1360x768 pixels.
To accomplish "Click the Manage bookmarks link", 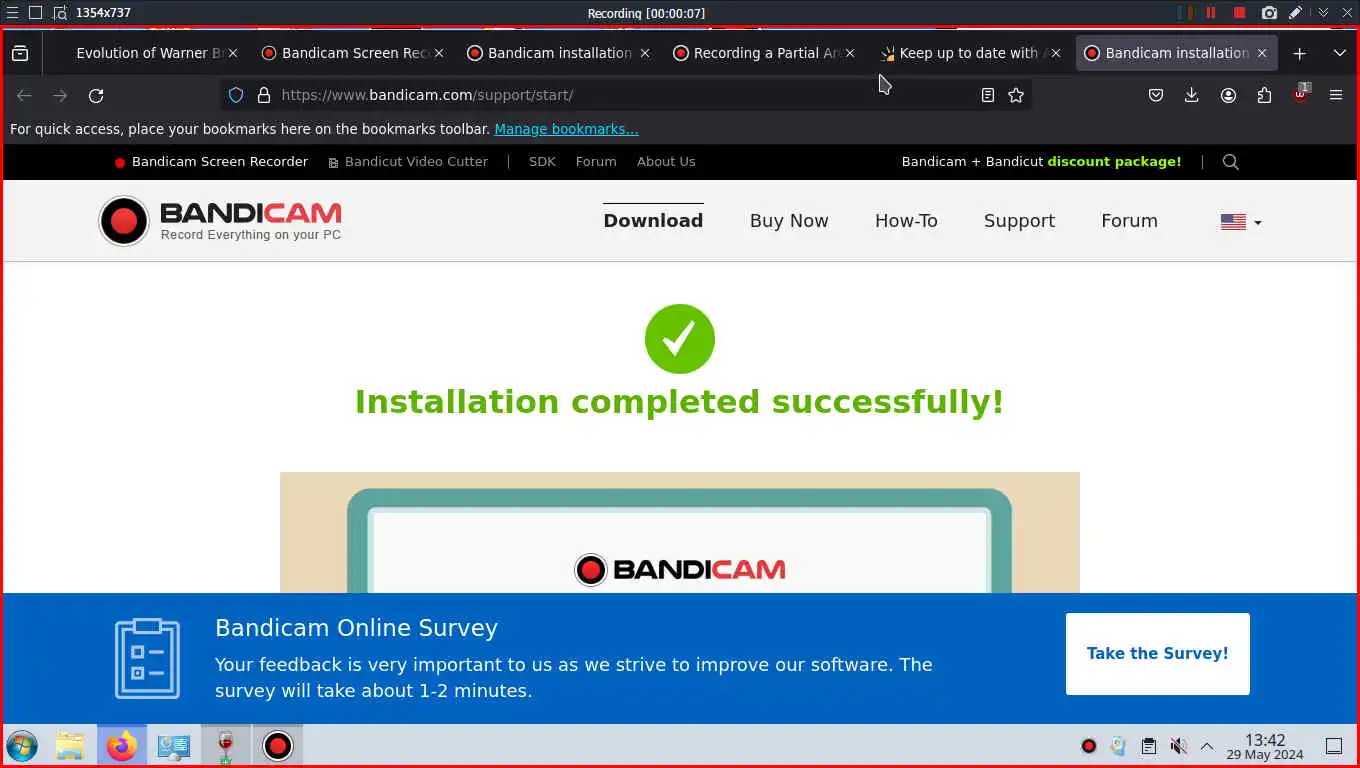I will pyautogui.click(x=566, y=129).
